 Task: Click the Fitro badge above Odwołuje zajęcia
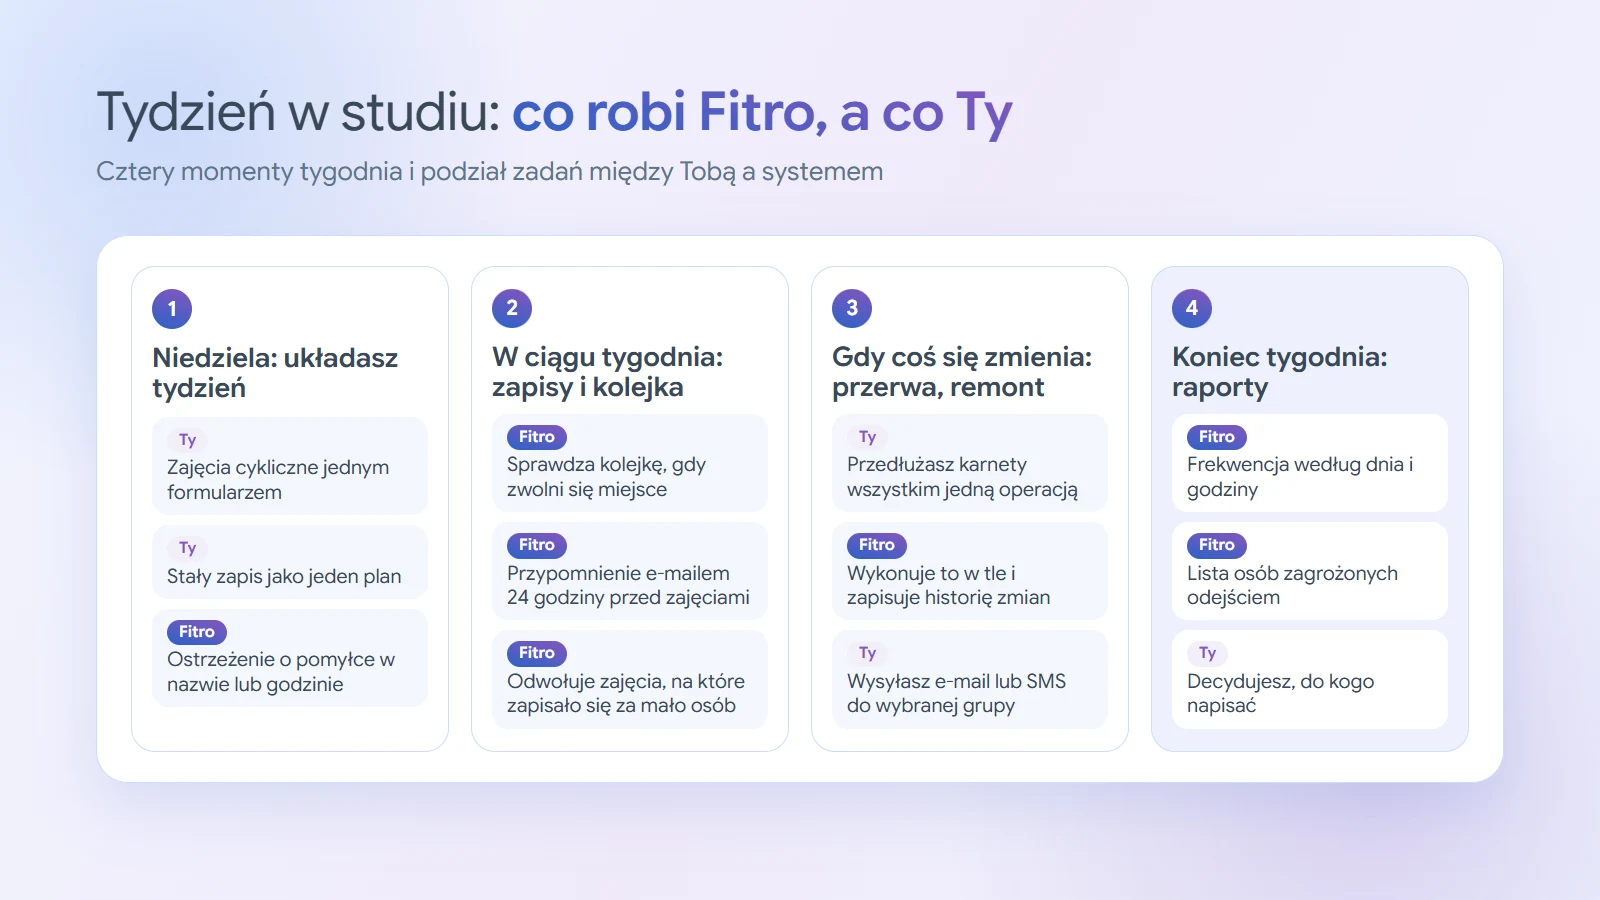[x=537, y=653]
